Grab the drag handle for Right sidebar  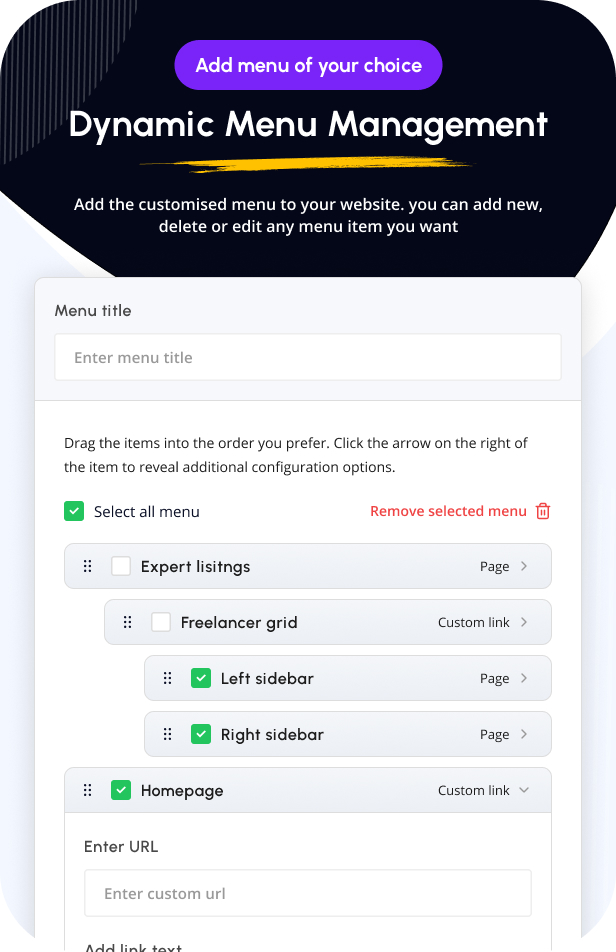point(168,734)
